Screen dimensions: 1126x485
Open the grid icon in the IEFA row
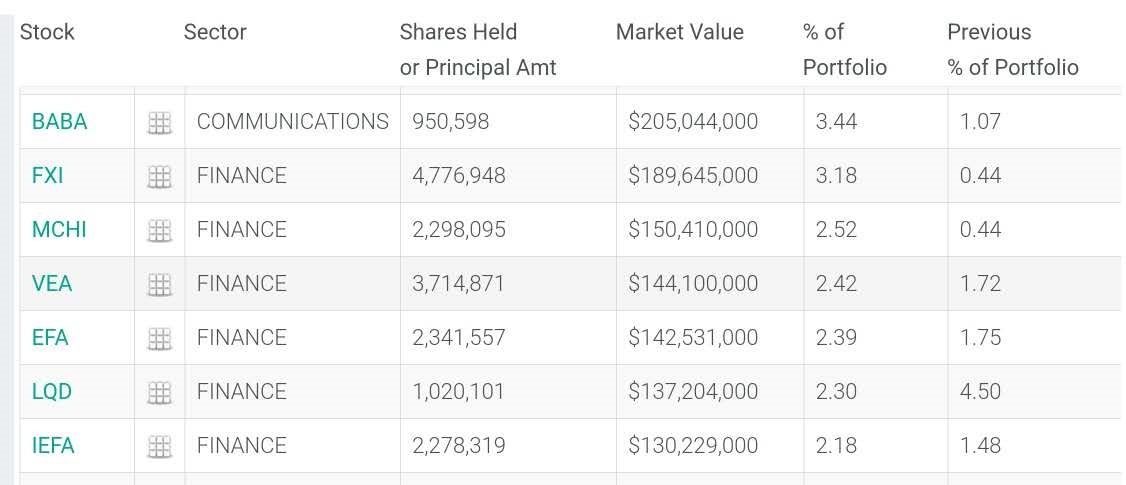(160, 447)
